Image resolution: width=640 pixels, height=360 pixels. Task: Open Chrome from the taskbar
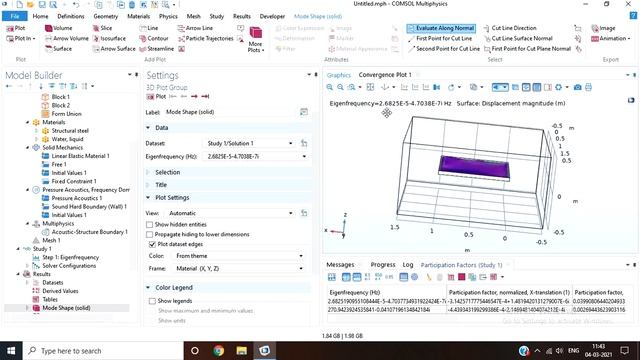(x=218, y=351)
